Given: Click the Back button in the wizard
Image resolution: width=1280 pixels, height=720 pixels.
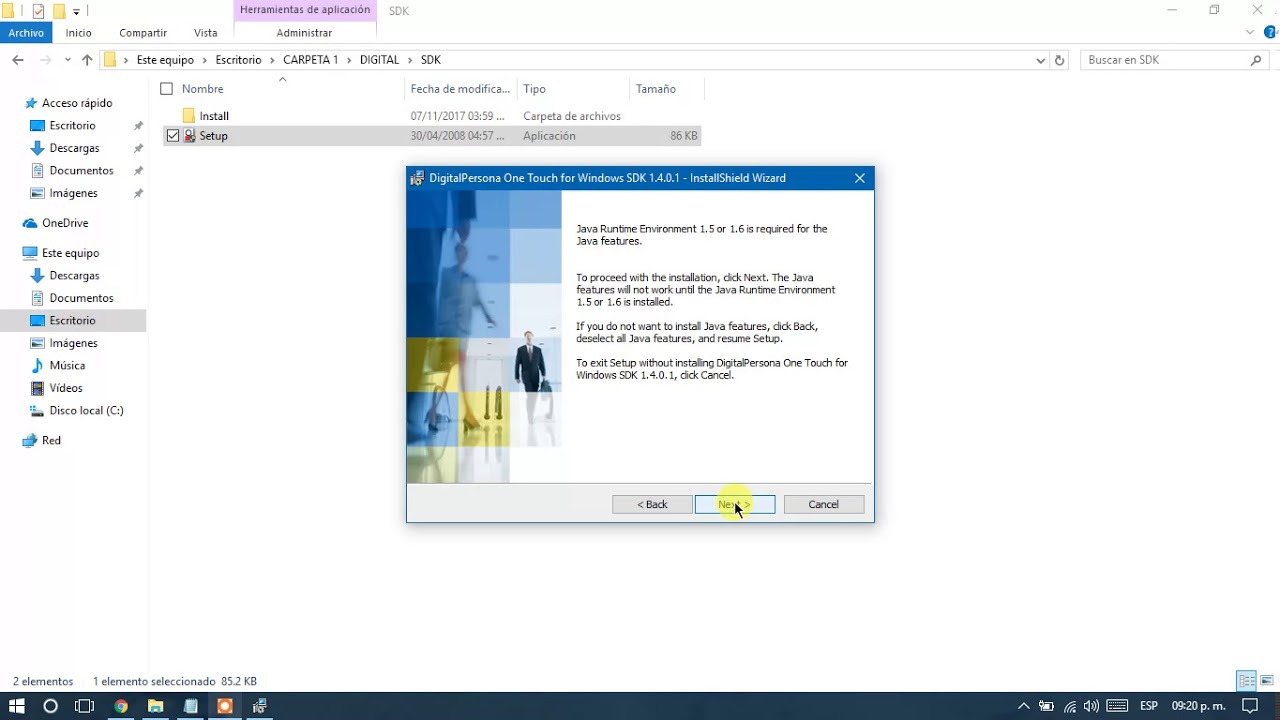Looking at the screenshot, I should pyautogui.click(x=652, y=504).
